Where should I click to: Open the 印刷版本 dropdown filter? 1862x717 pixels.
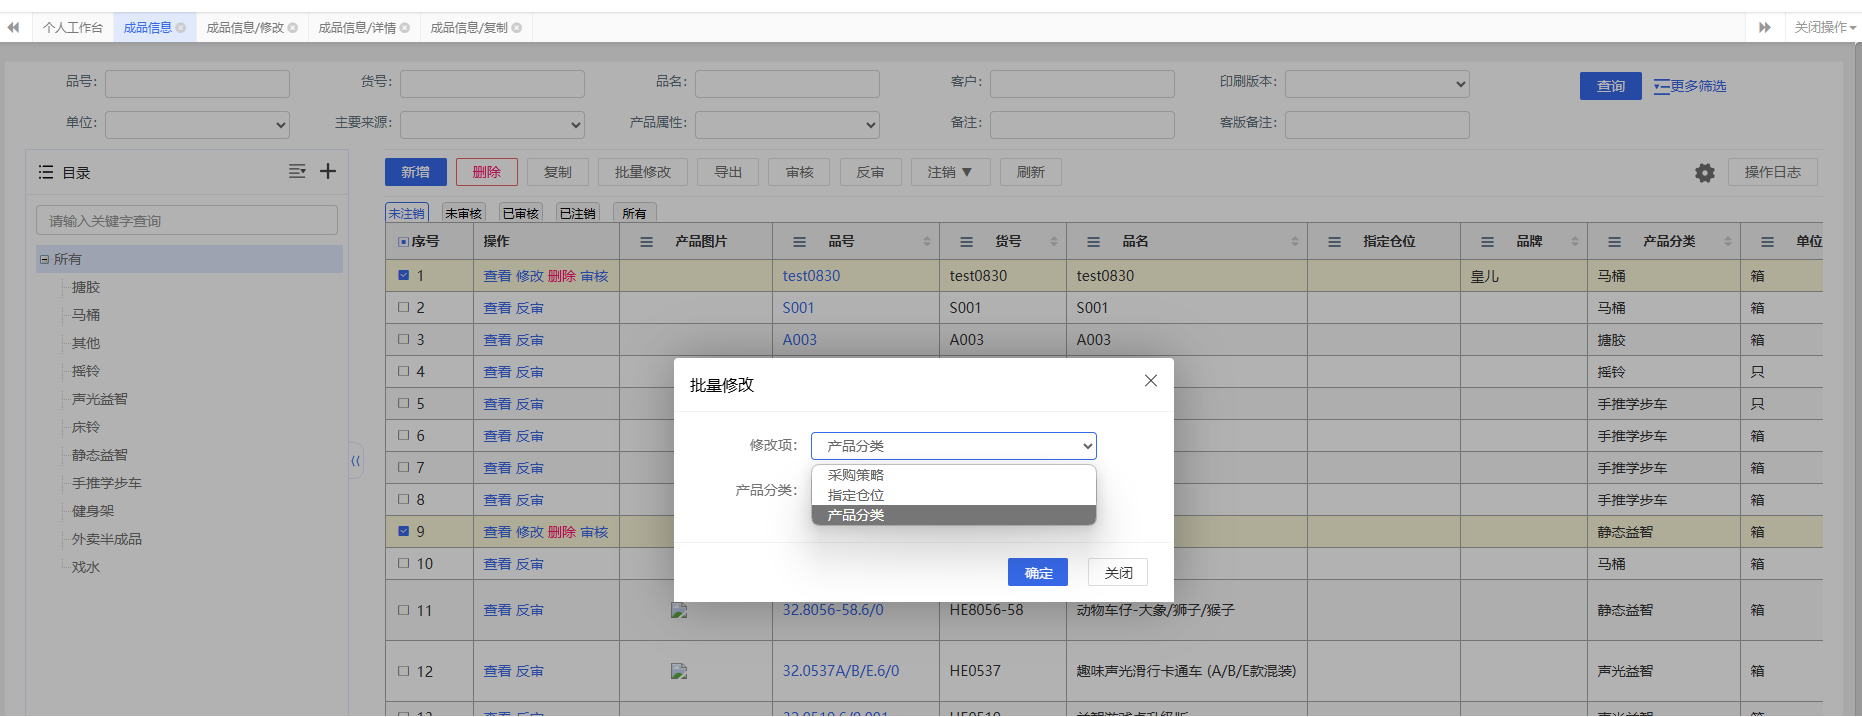point(1377,84)
